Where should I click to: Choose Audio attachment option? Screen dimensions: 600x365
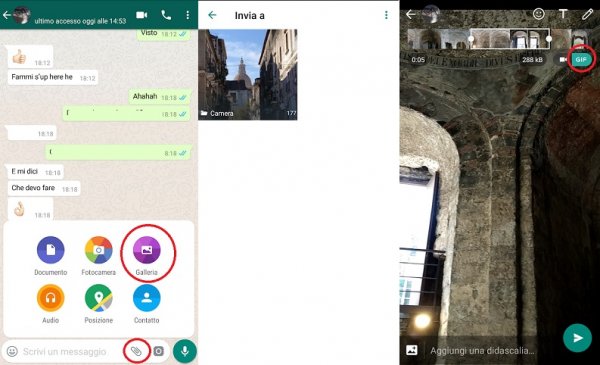[x=51, y=304]
